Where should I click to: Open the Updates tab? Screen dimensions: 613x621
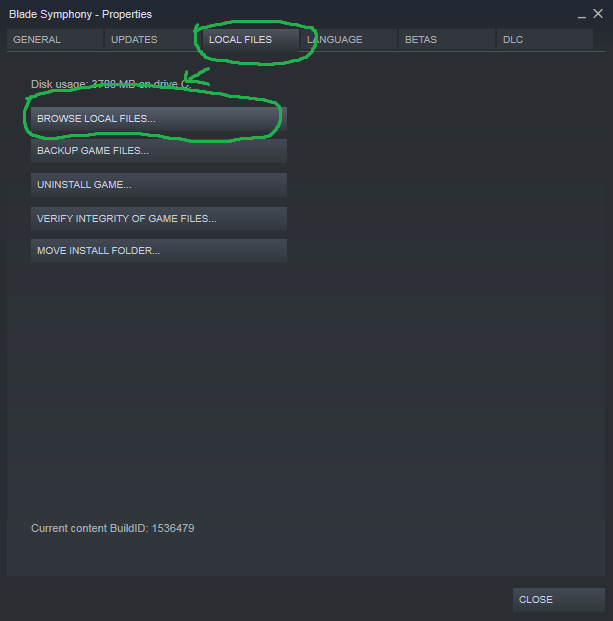tap(153, 40)
